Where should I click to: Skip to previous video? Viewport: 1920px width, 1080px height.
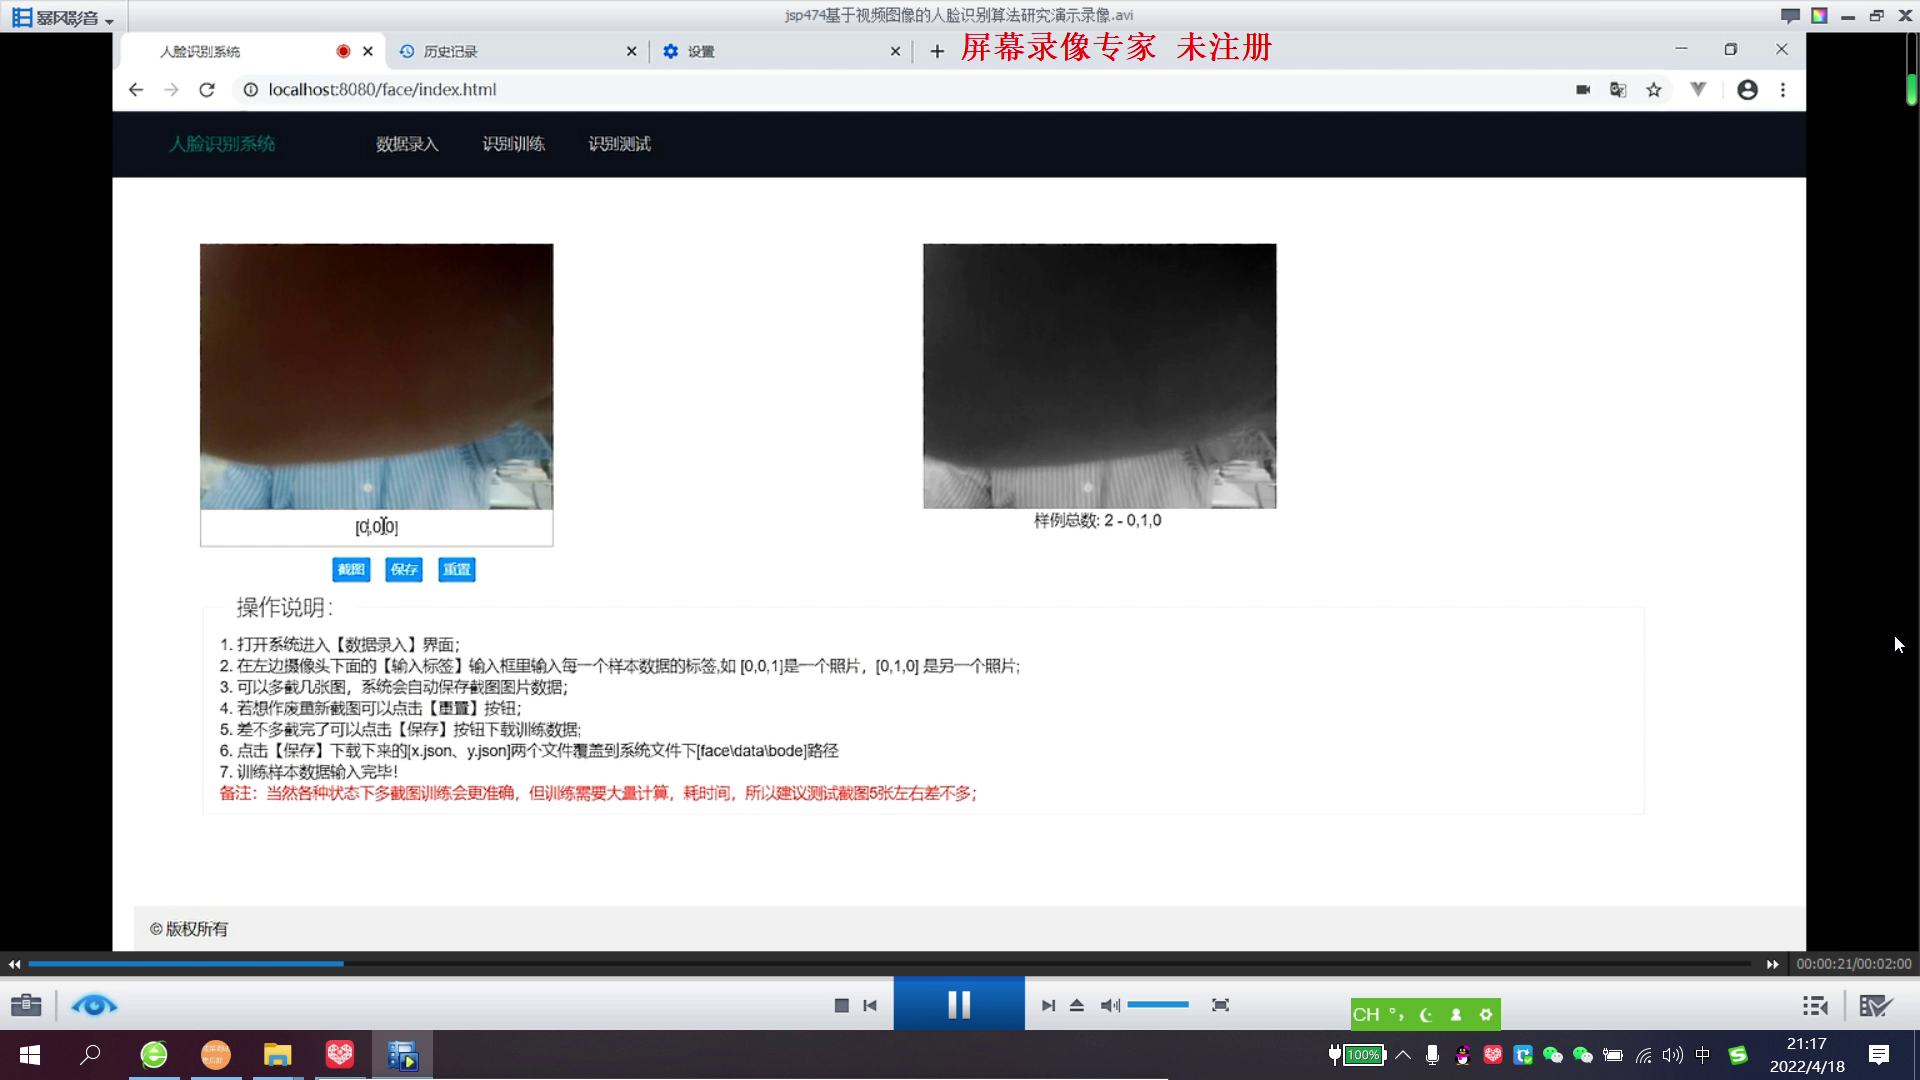click(870, 1005)
